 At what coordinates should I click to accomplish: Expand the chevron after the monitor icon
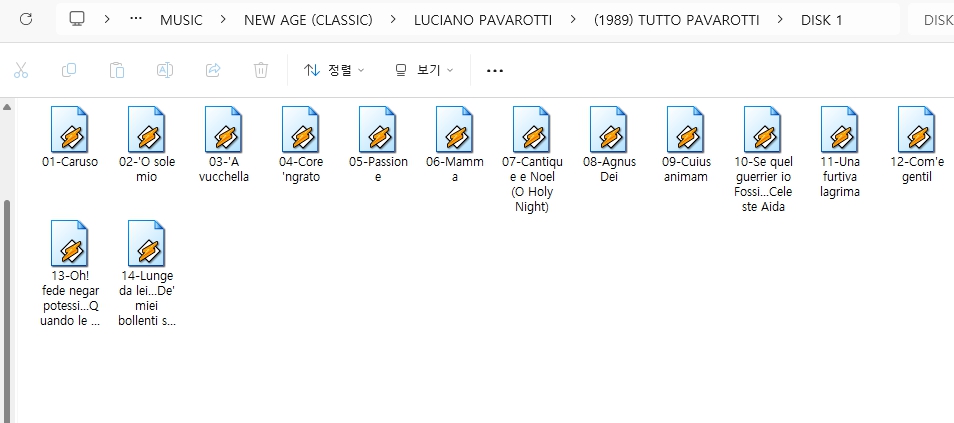pos(106,19)
